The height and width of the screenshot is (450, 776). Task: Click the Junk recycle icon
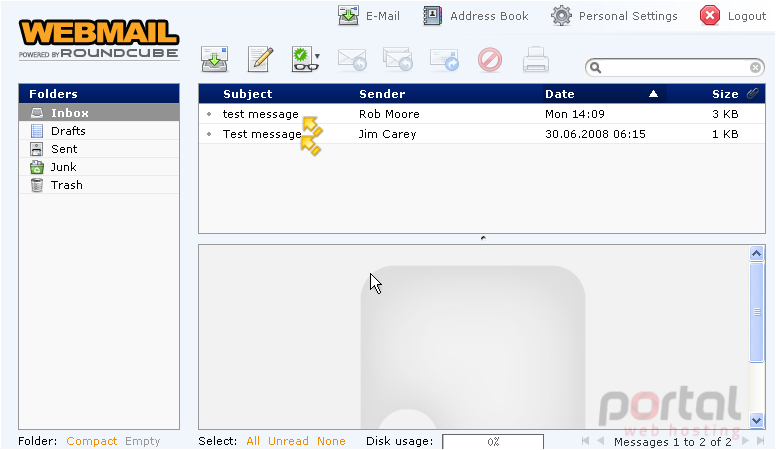click(x=37, y=167)
